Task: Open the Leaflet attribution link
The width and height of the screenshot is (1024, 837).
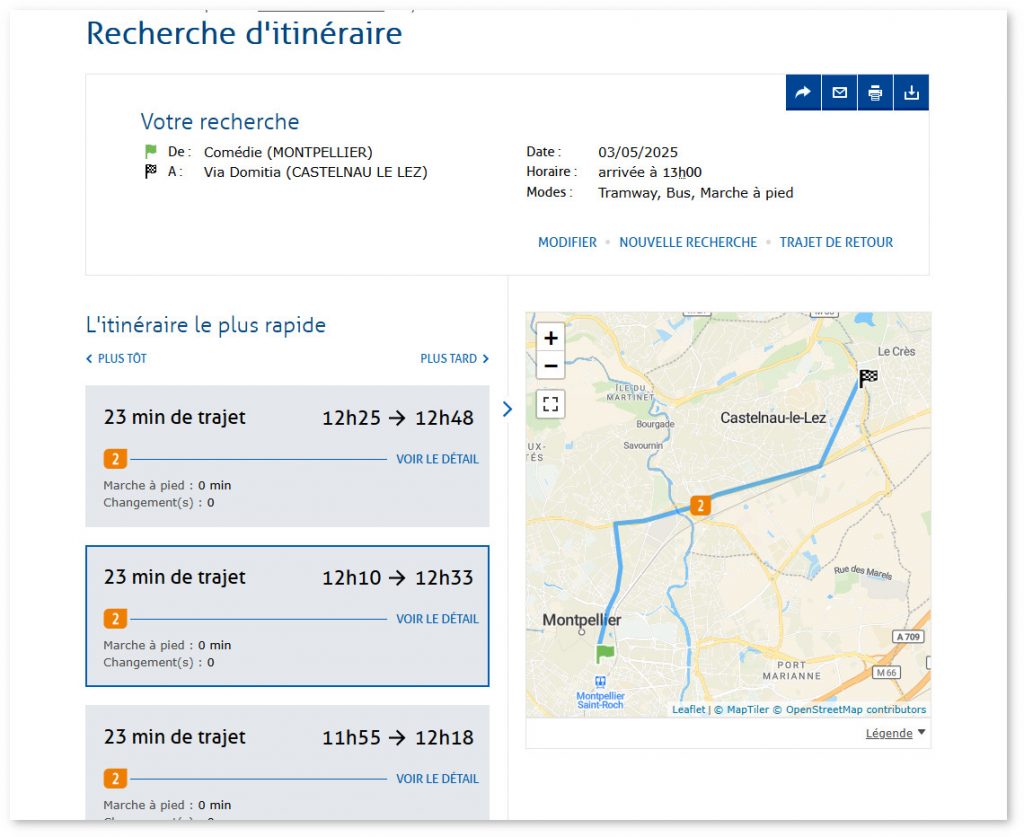Action: pyautogui.click(x=688, y=710)
